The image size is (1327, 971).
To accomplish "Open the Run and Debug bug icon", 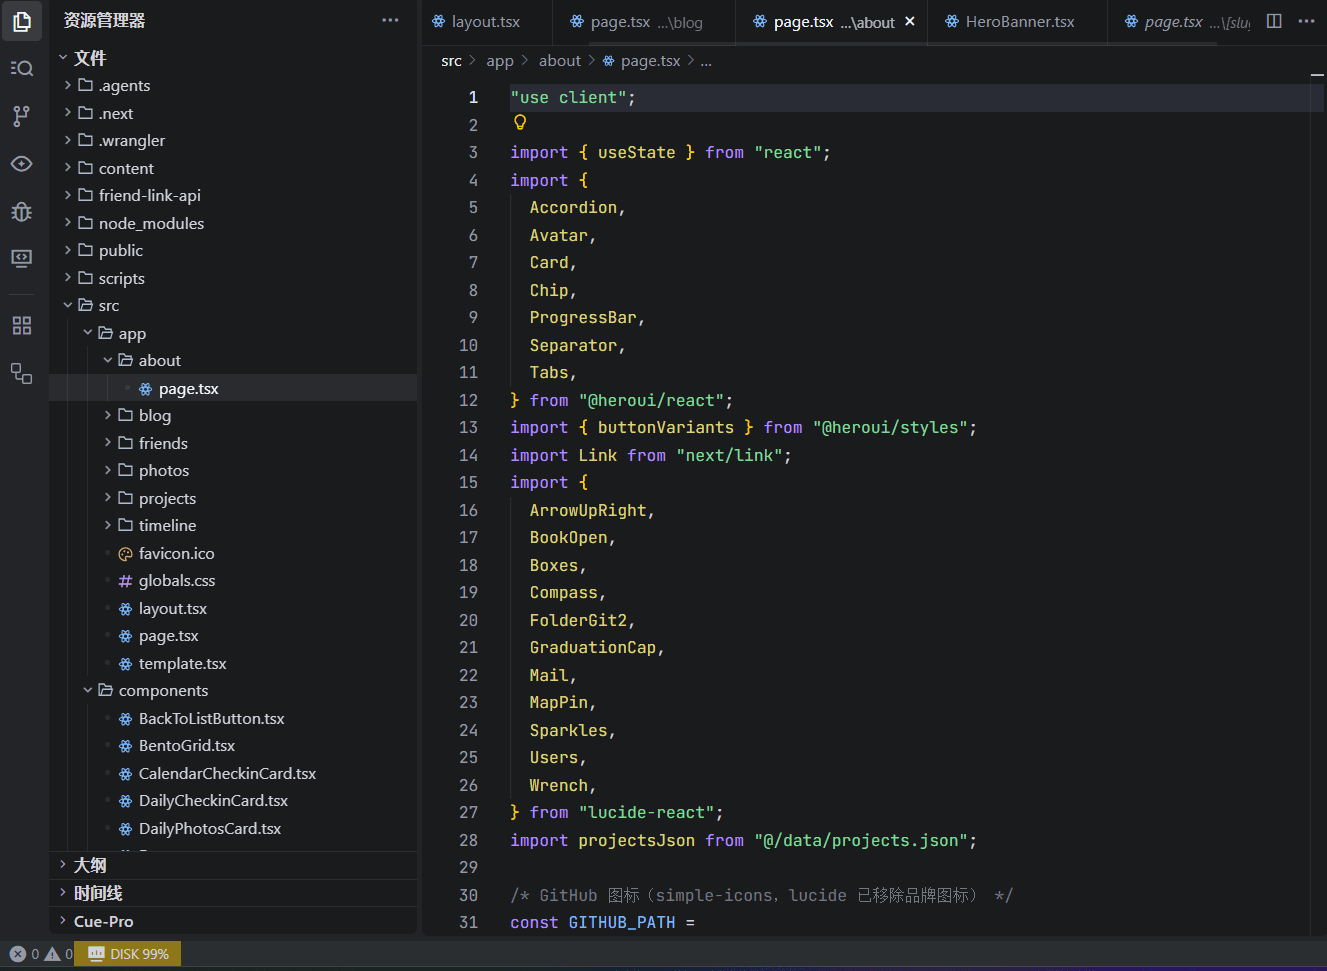I will tap(21, 211).
